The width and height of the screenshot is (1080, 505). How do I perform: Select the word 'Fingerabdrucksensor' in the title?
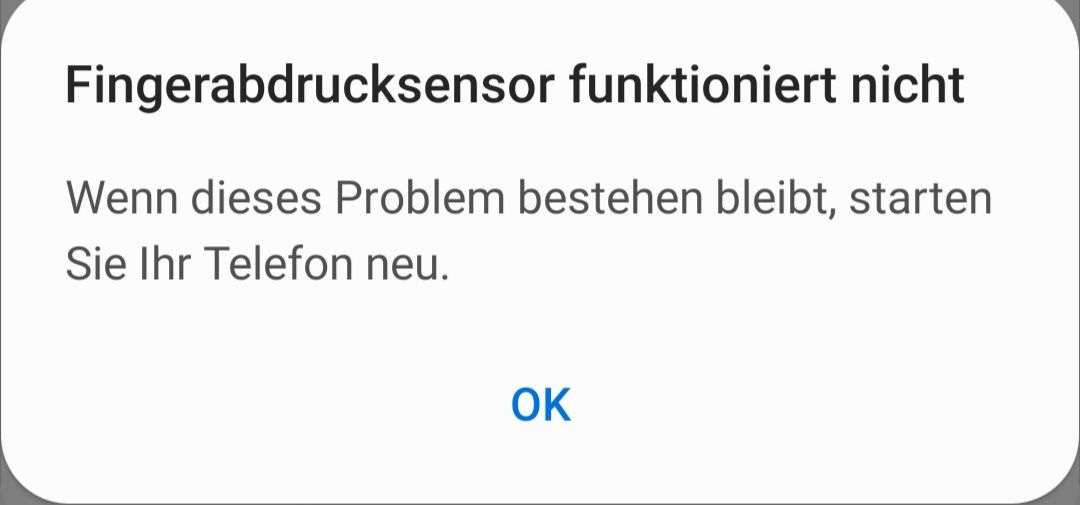point(310,87)
